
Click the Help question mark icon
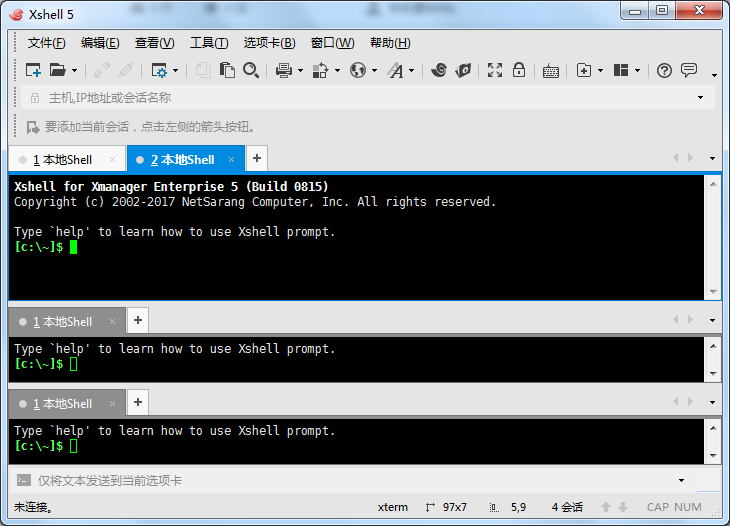pyautogui.click(x=664, y=70)
